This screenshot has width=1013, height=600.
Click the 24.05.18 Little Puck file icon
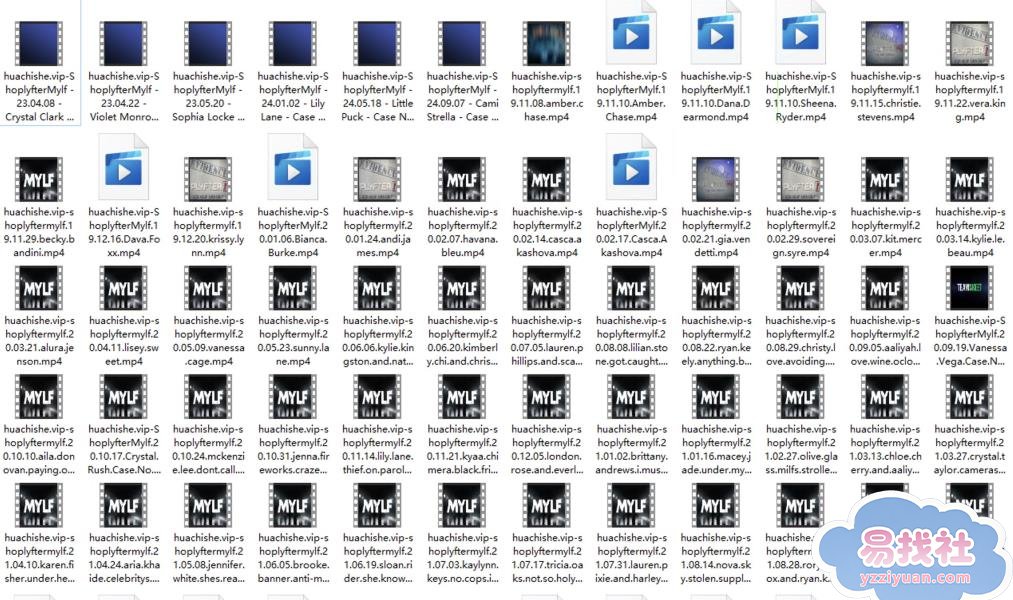coord(377,43)
